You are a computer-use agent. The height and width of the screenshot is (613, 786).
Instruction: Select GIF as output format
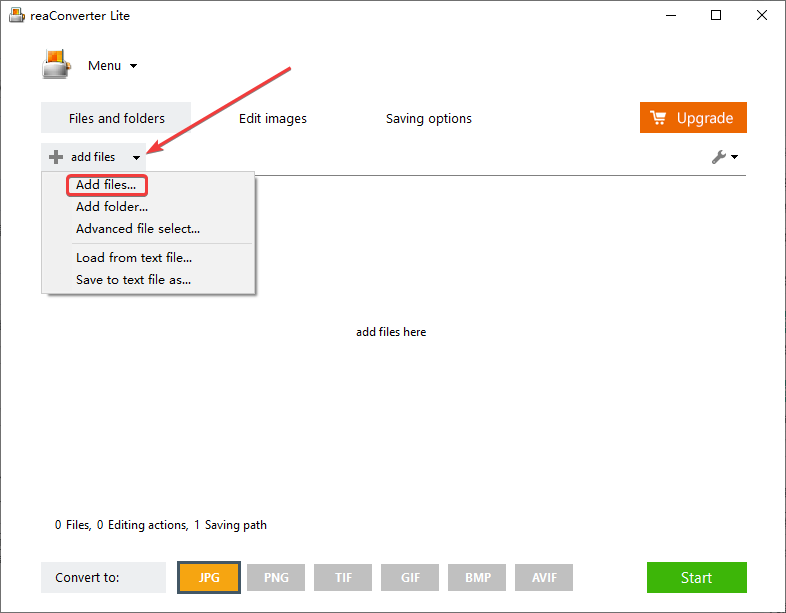pyautogui.click(x=410, y=577)
